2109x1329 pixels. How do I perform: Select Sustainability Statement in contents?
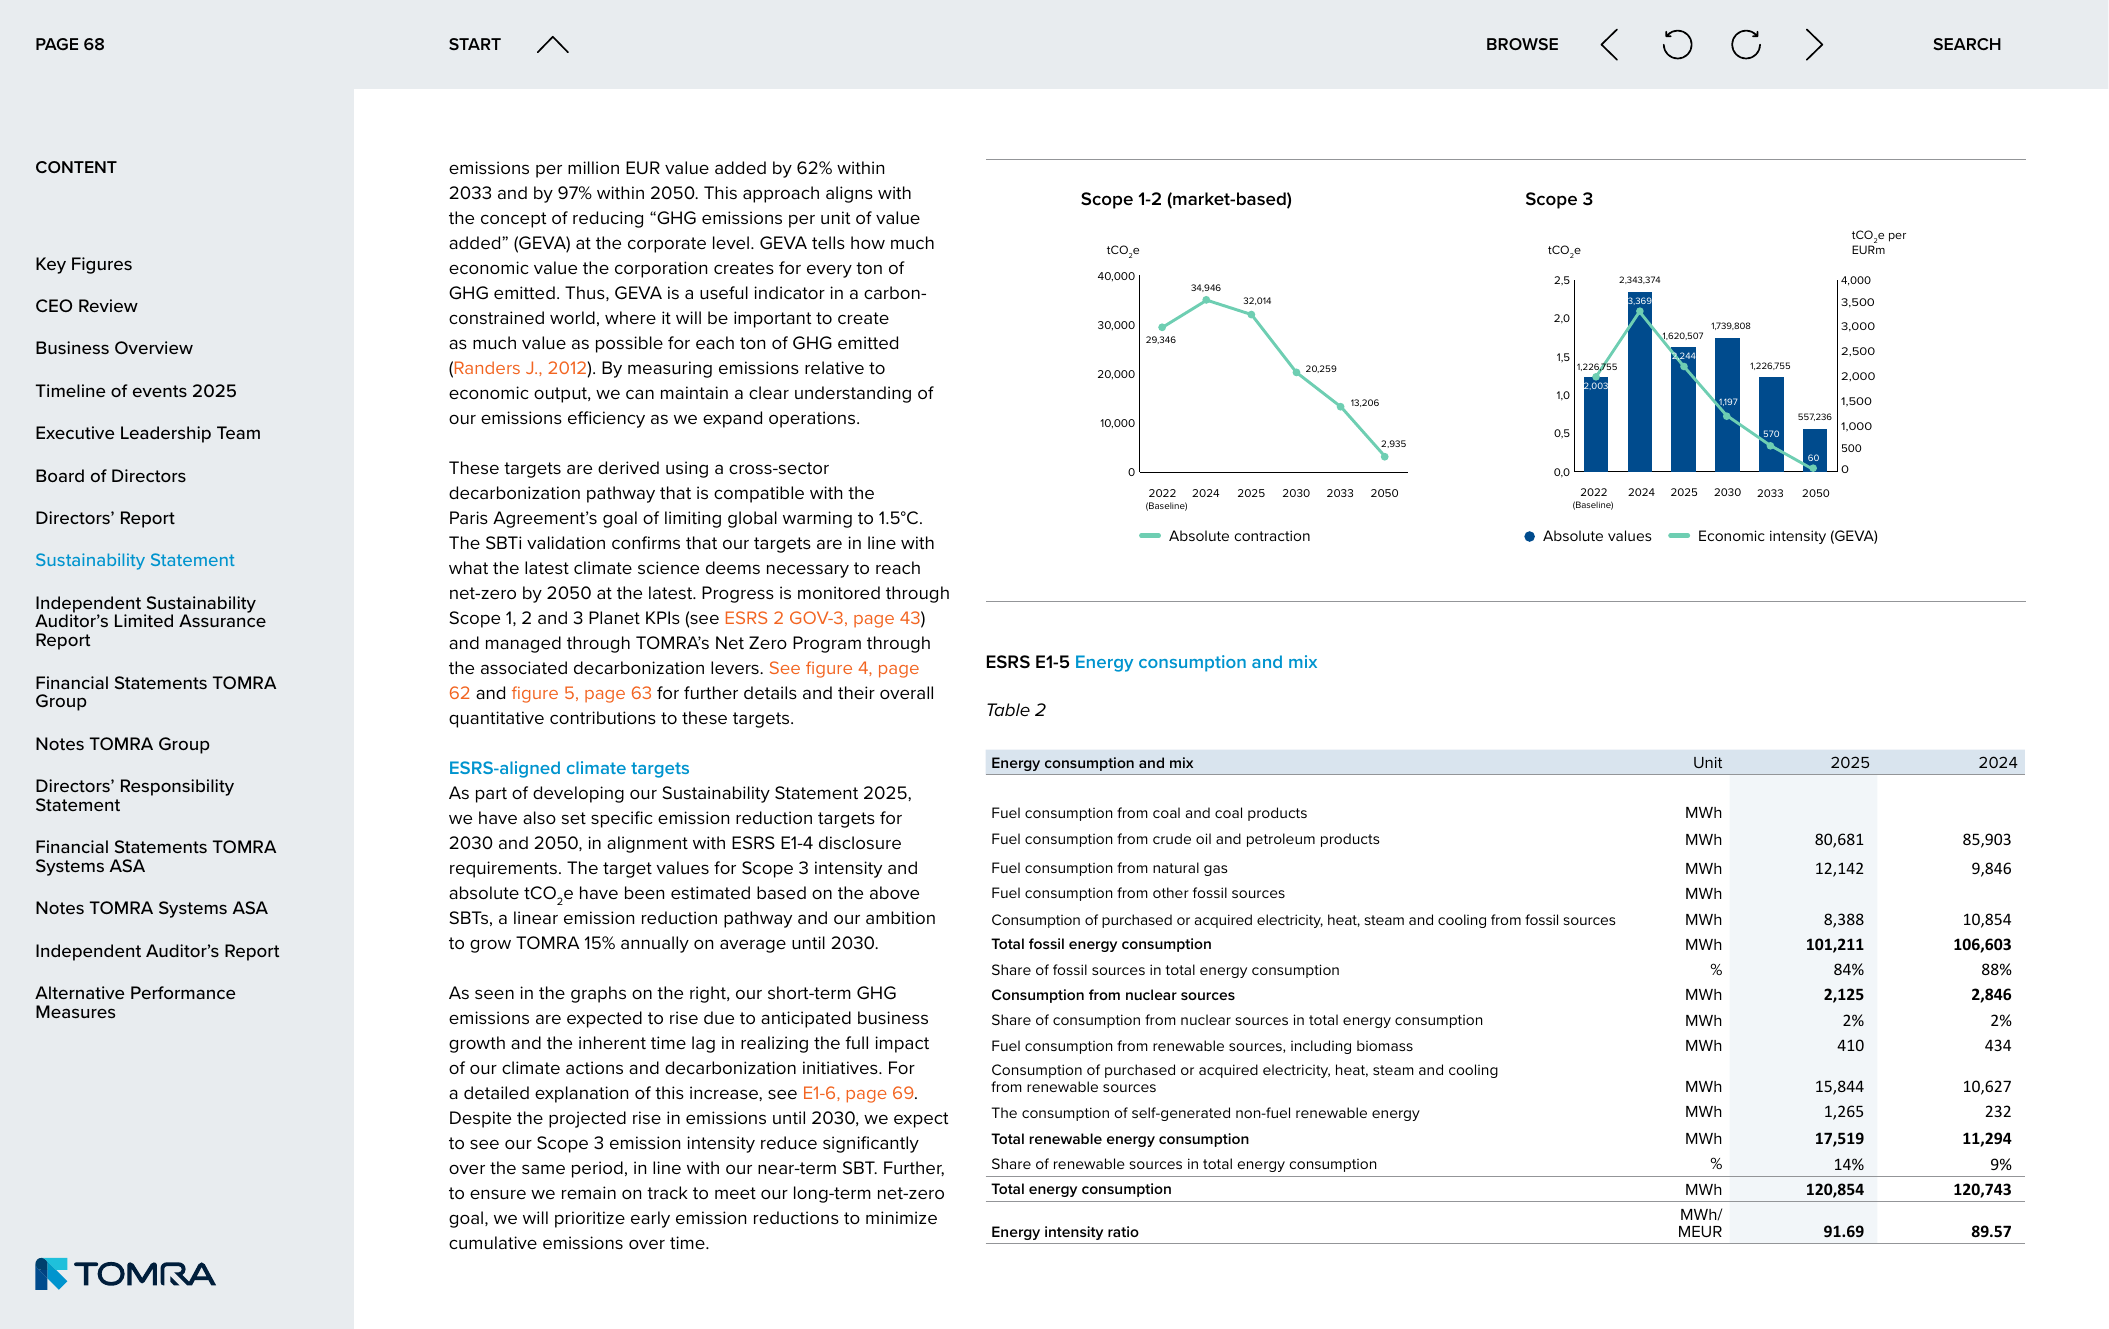click(x=135, y=560)
